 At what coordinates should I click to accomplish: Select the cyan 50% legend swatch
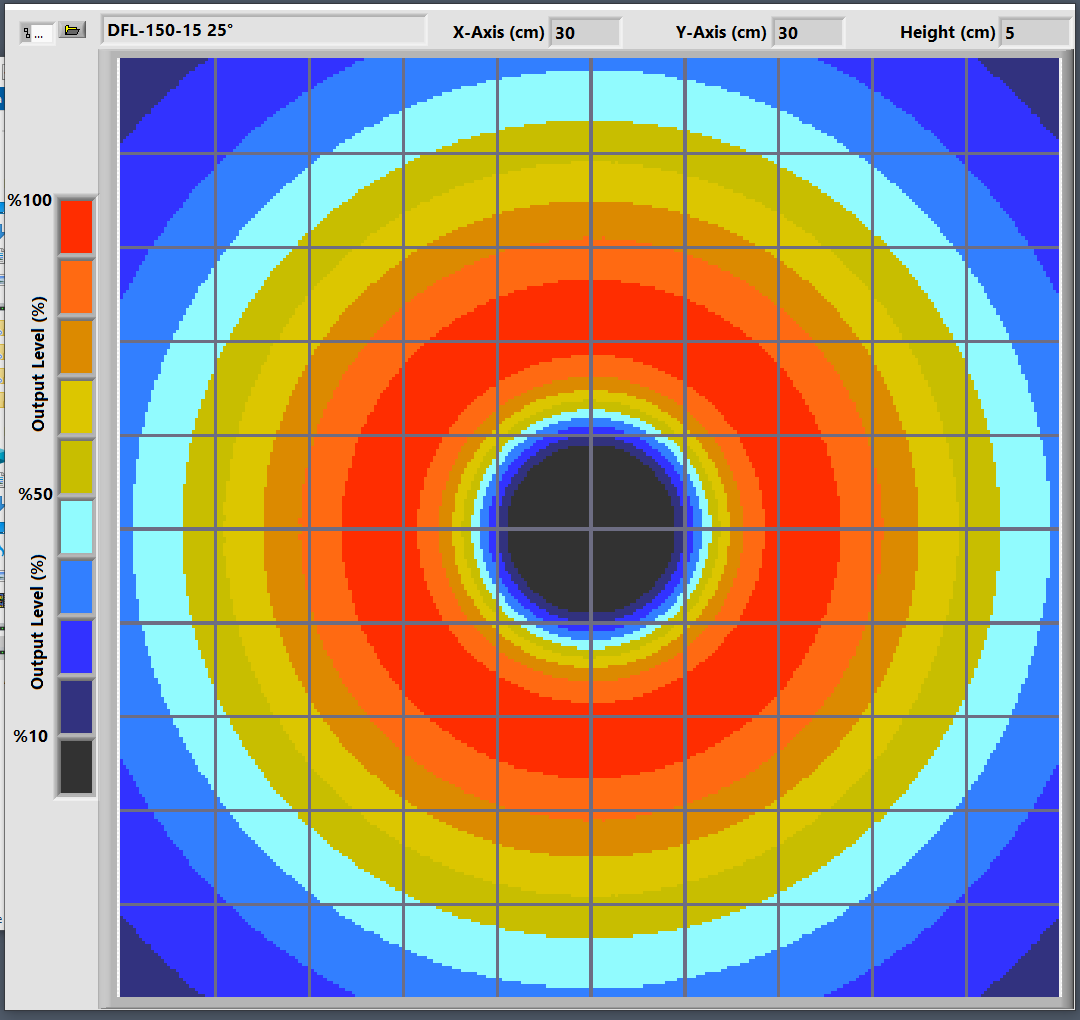point(76,527)
